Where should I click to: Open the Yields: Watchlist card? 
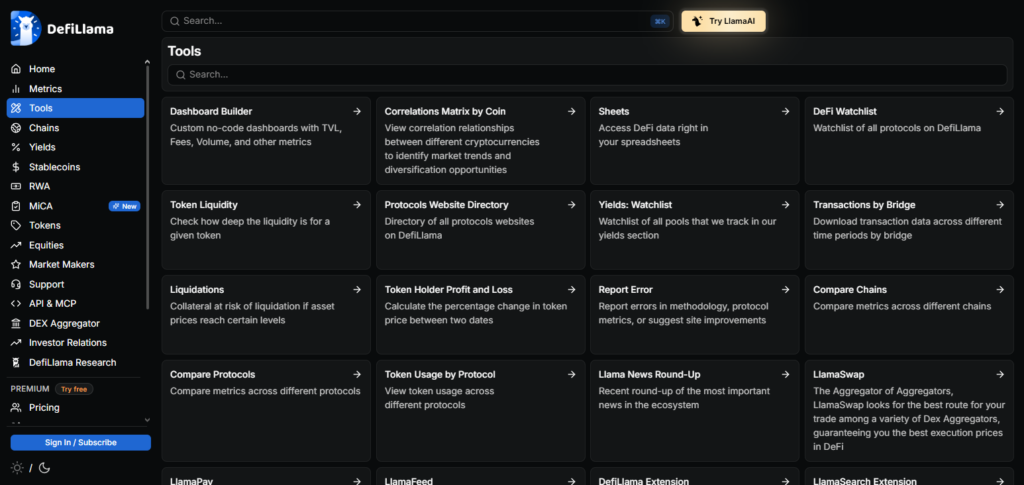point(695,230)
